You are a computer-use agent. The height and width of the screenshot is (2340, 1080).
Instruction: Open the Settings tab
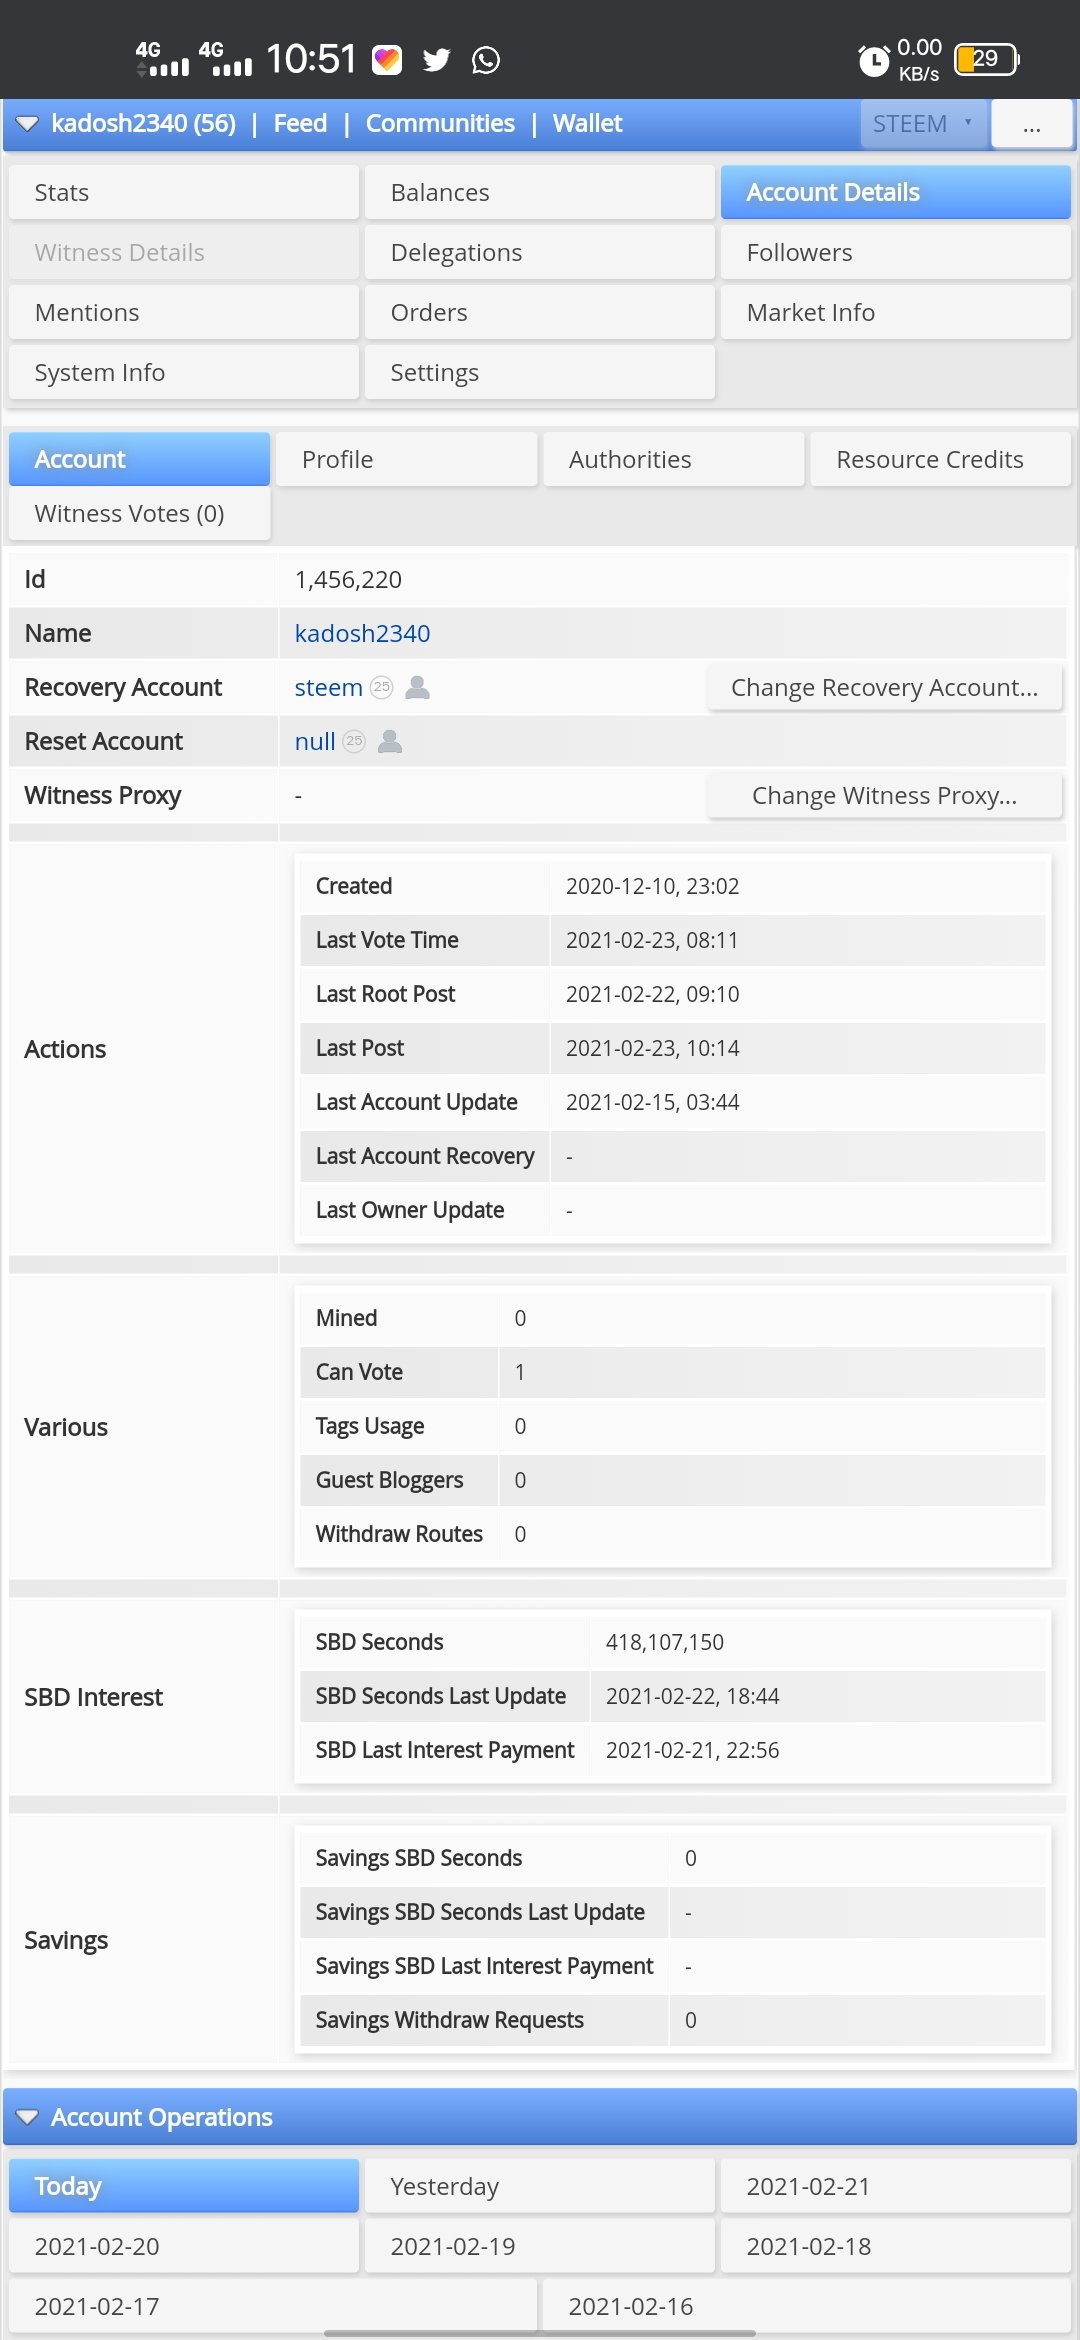(x=540, y=372)
